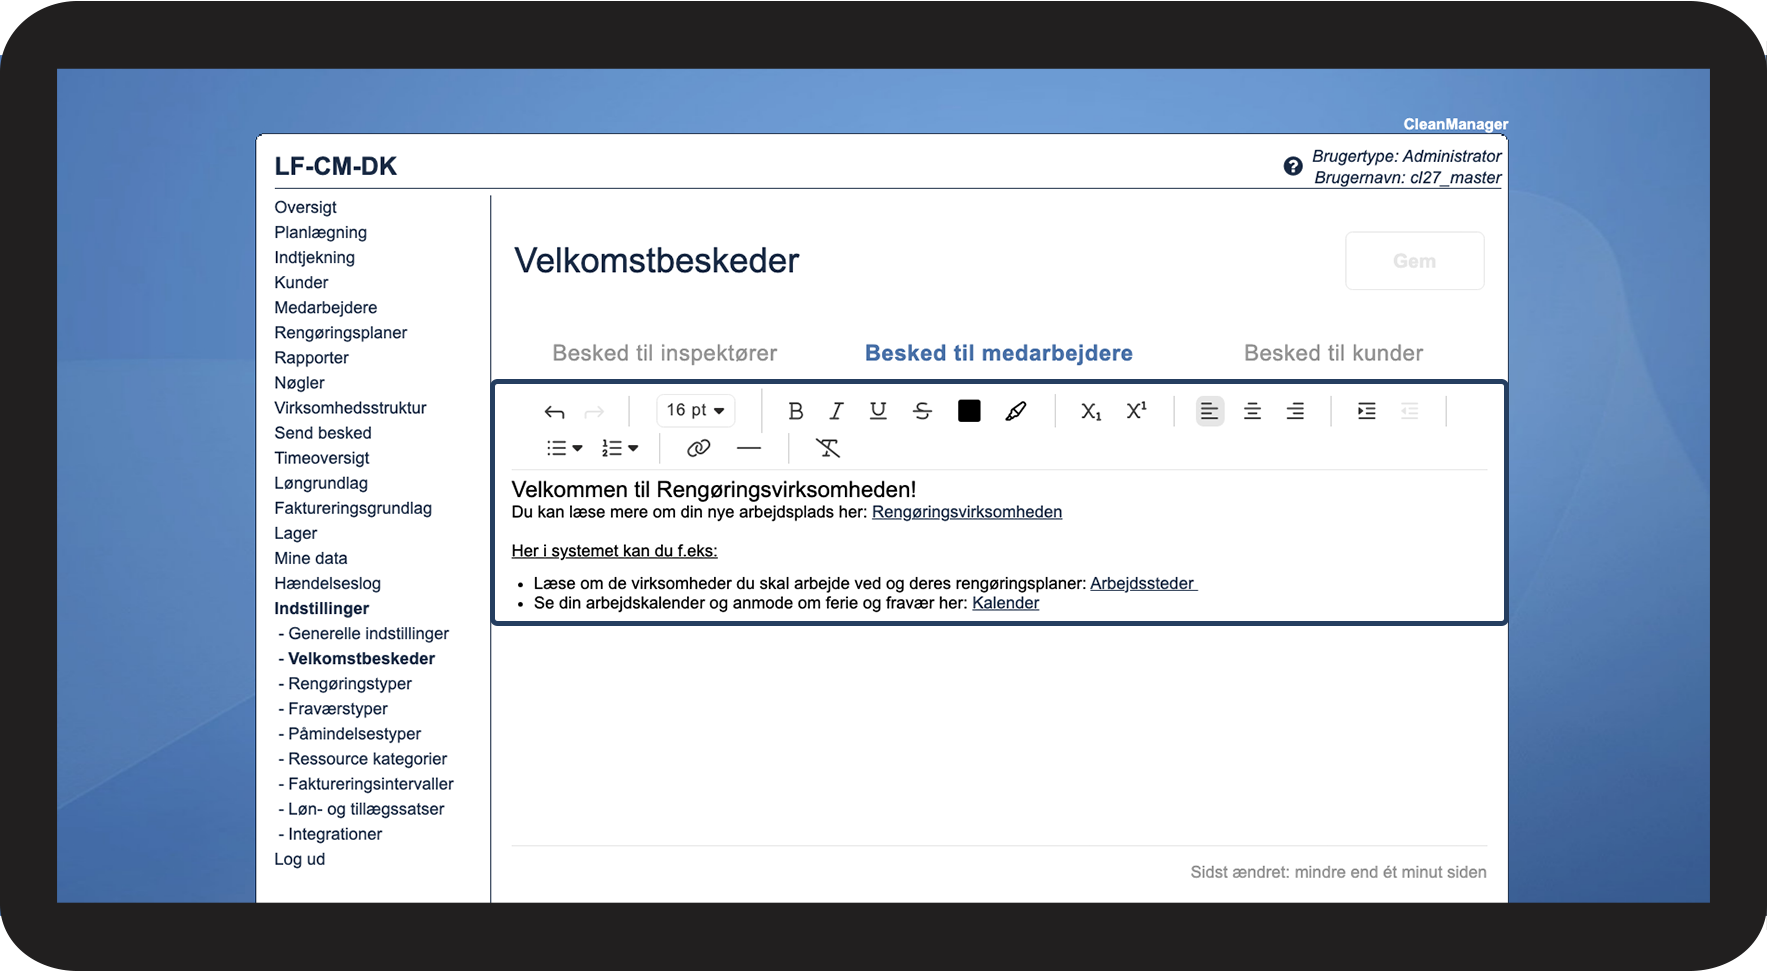Open the numbered list style dropdown
The width and height of the screenshot is (1767, 971).
click(620, 447)
